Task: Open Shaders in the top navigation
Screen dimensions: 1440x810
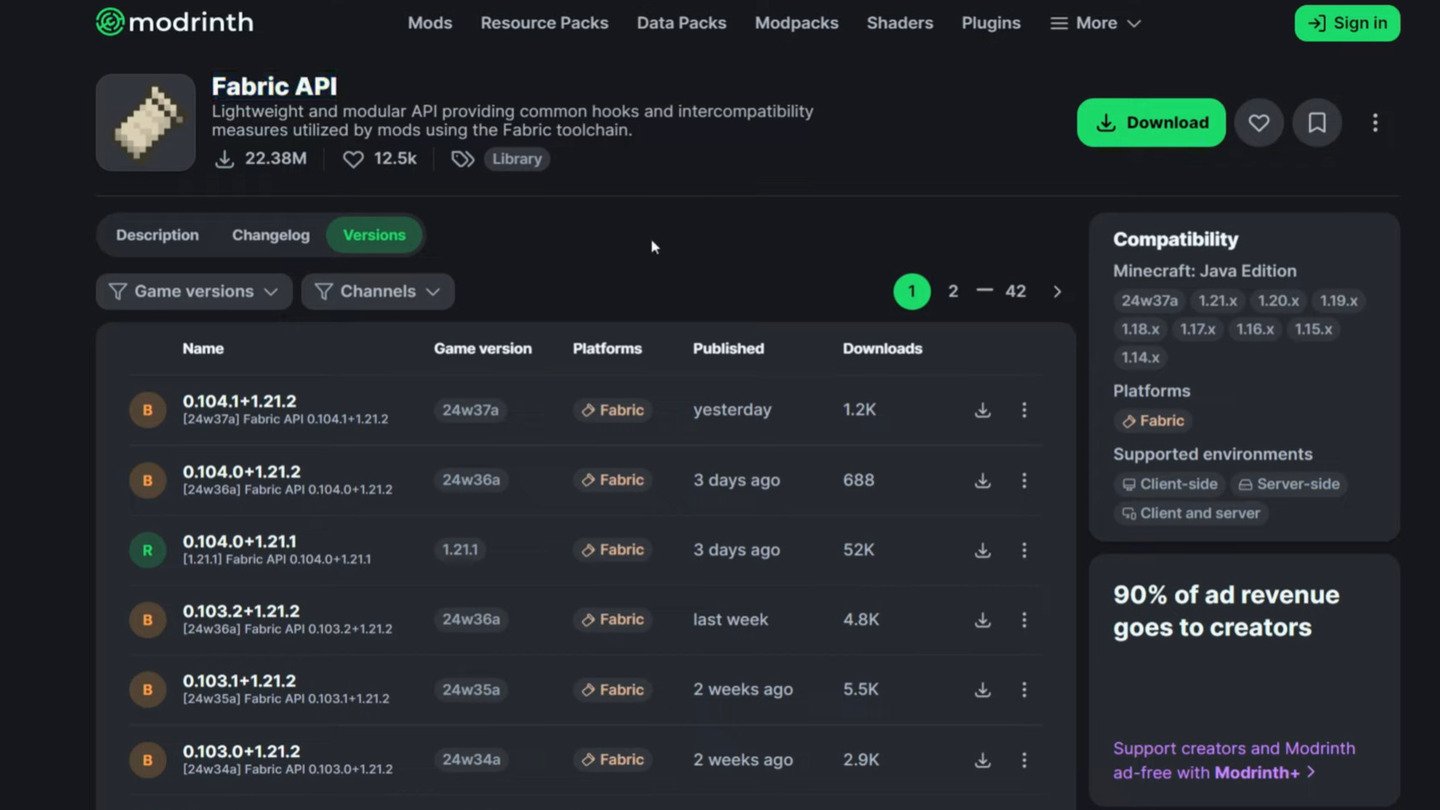Action: tap(900, 23)
